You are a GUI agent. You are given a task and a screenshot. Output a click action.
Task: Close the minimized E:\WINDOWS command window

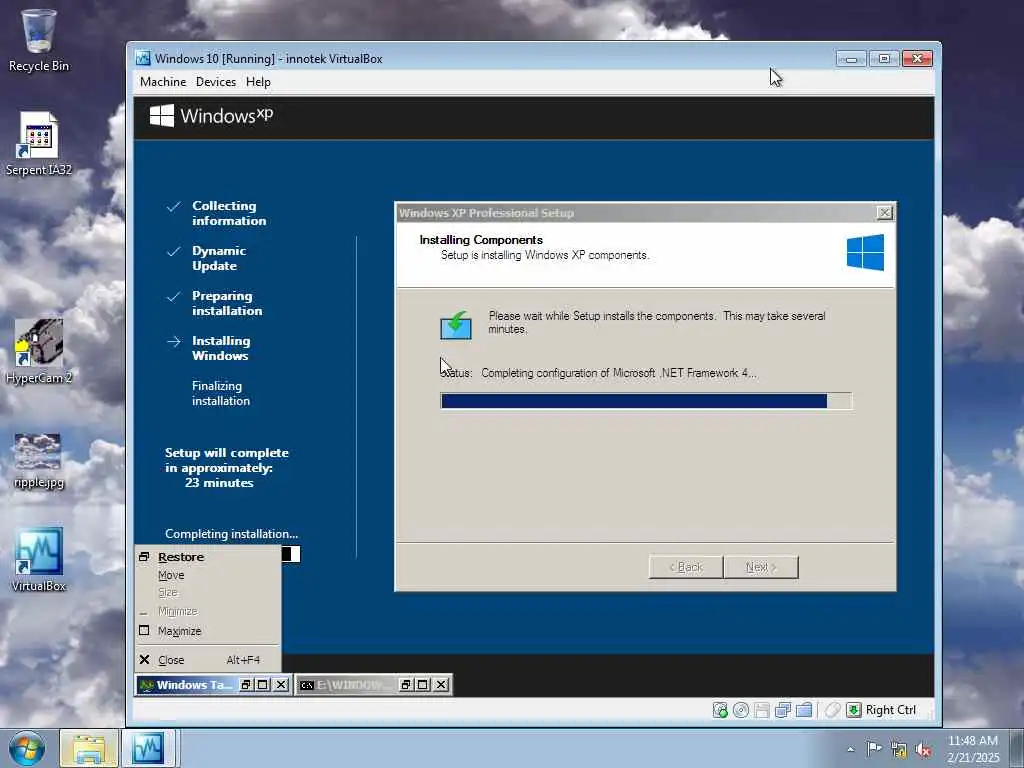click(x=441, y=684)
